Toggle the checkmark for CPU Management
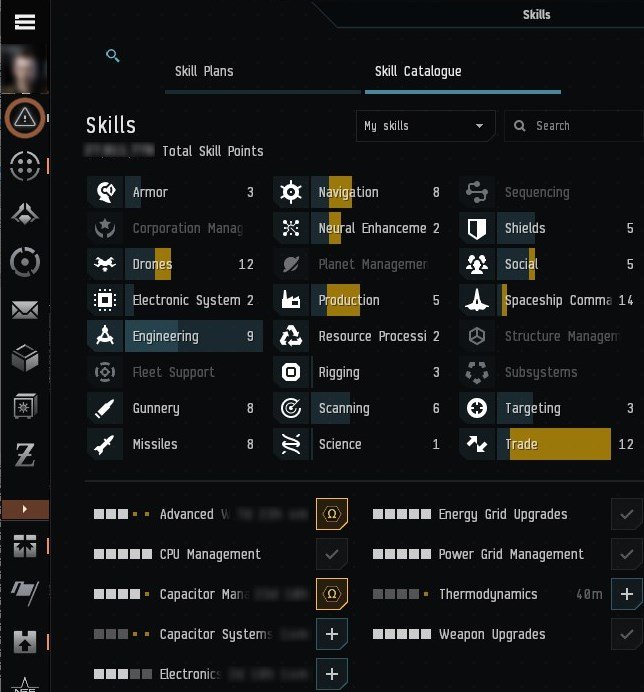The height and width of the screenshot is (692, 644). click(332, 554)
